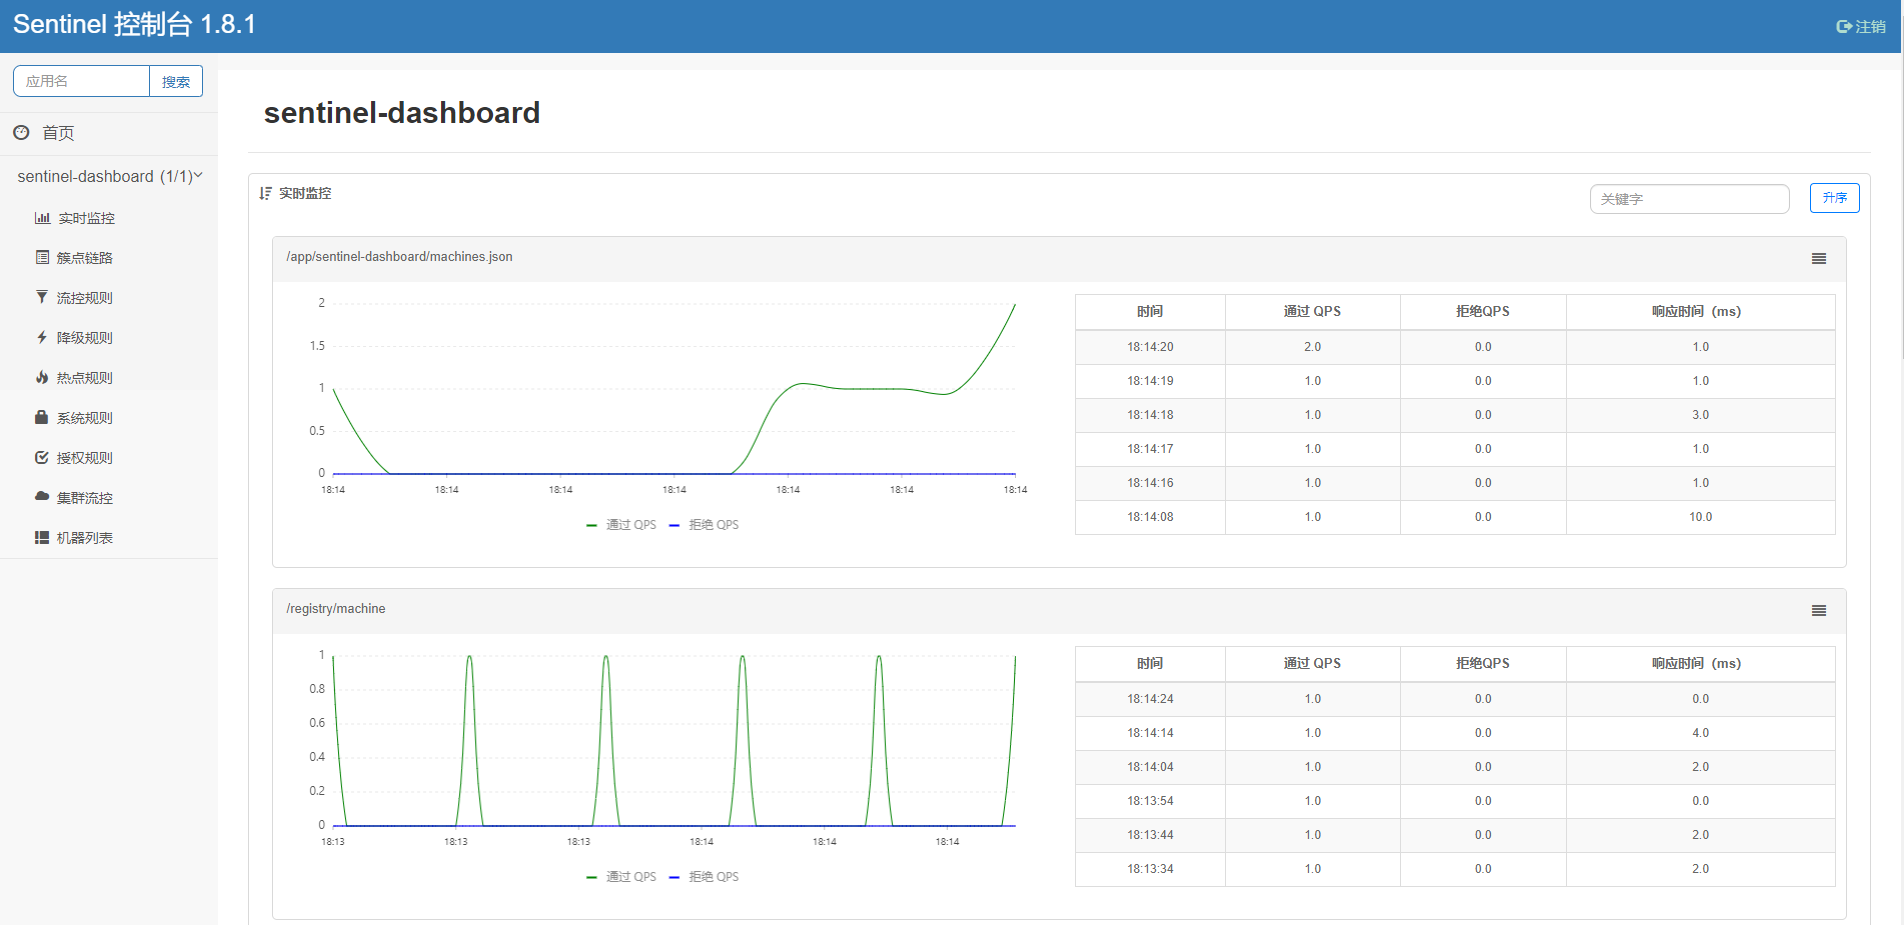
Task: Focus the 关键字 keyword filter field
Action: click(x=1688, y=199)
